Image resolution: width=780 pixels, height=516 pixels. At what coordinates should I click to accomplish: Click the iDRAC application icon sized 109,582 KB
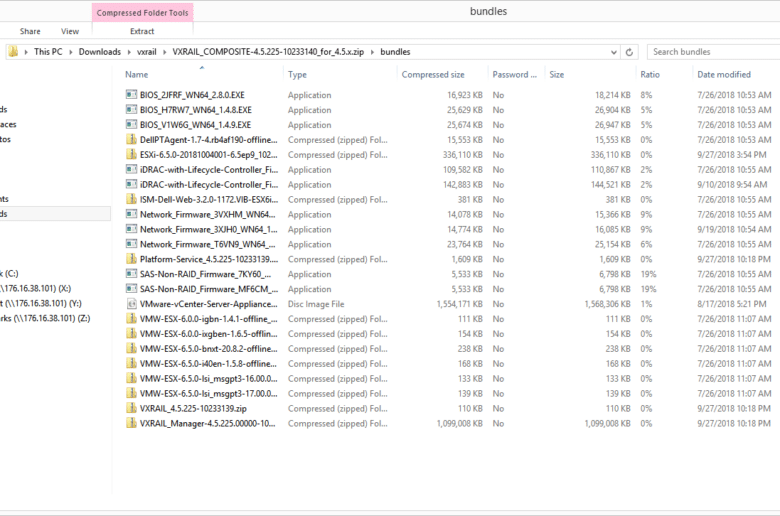(131, 169)
